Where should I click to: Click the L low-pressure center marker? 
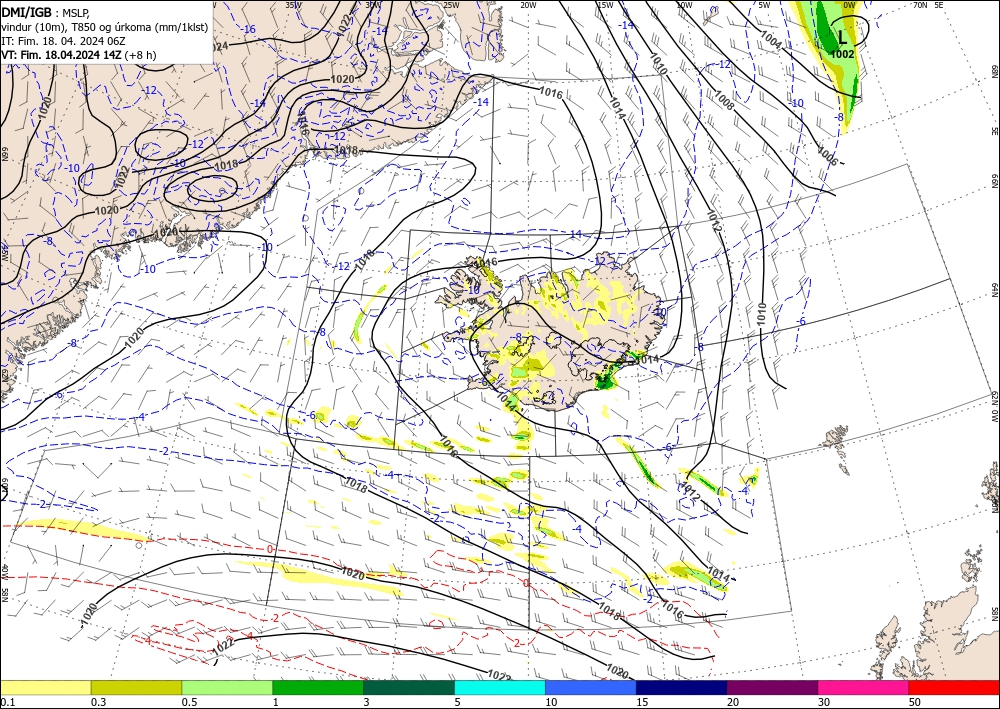pyautogui.click(x=842, y=37)
